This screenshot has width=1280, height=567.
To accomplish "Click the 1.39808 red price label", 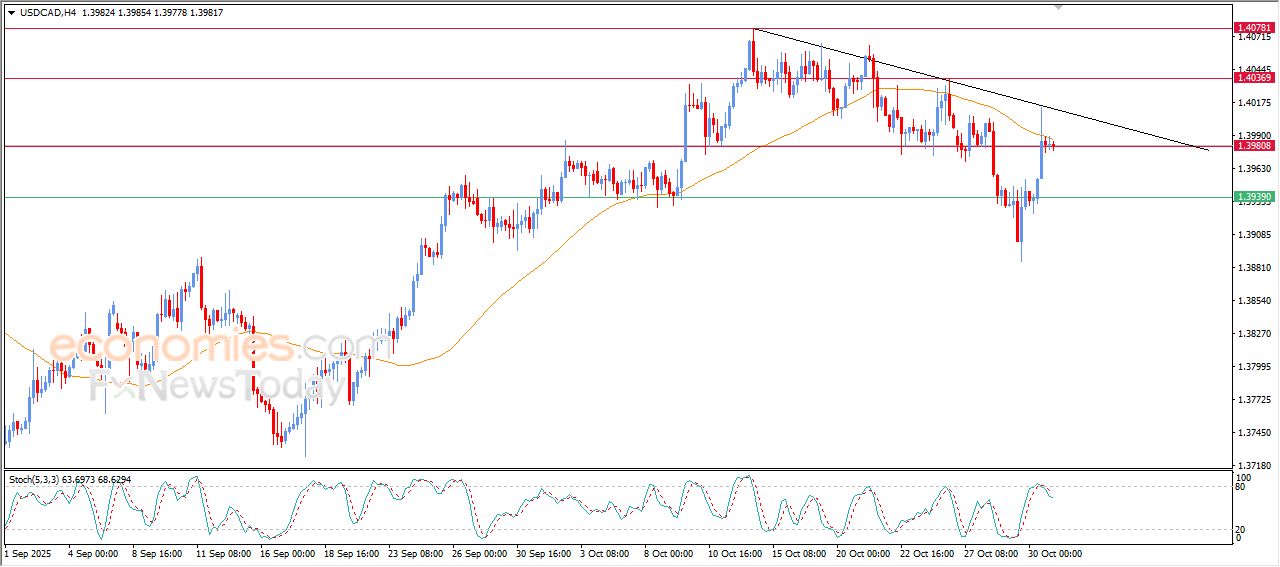I will tap(1253, 146).
